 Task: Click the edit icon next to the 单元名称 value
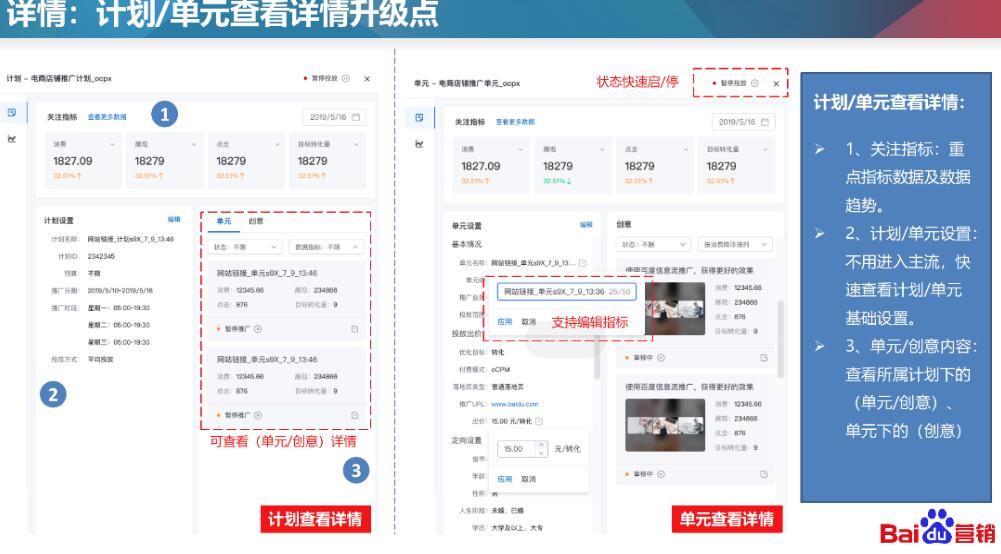point(583,263)
